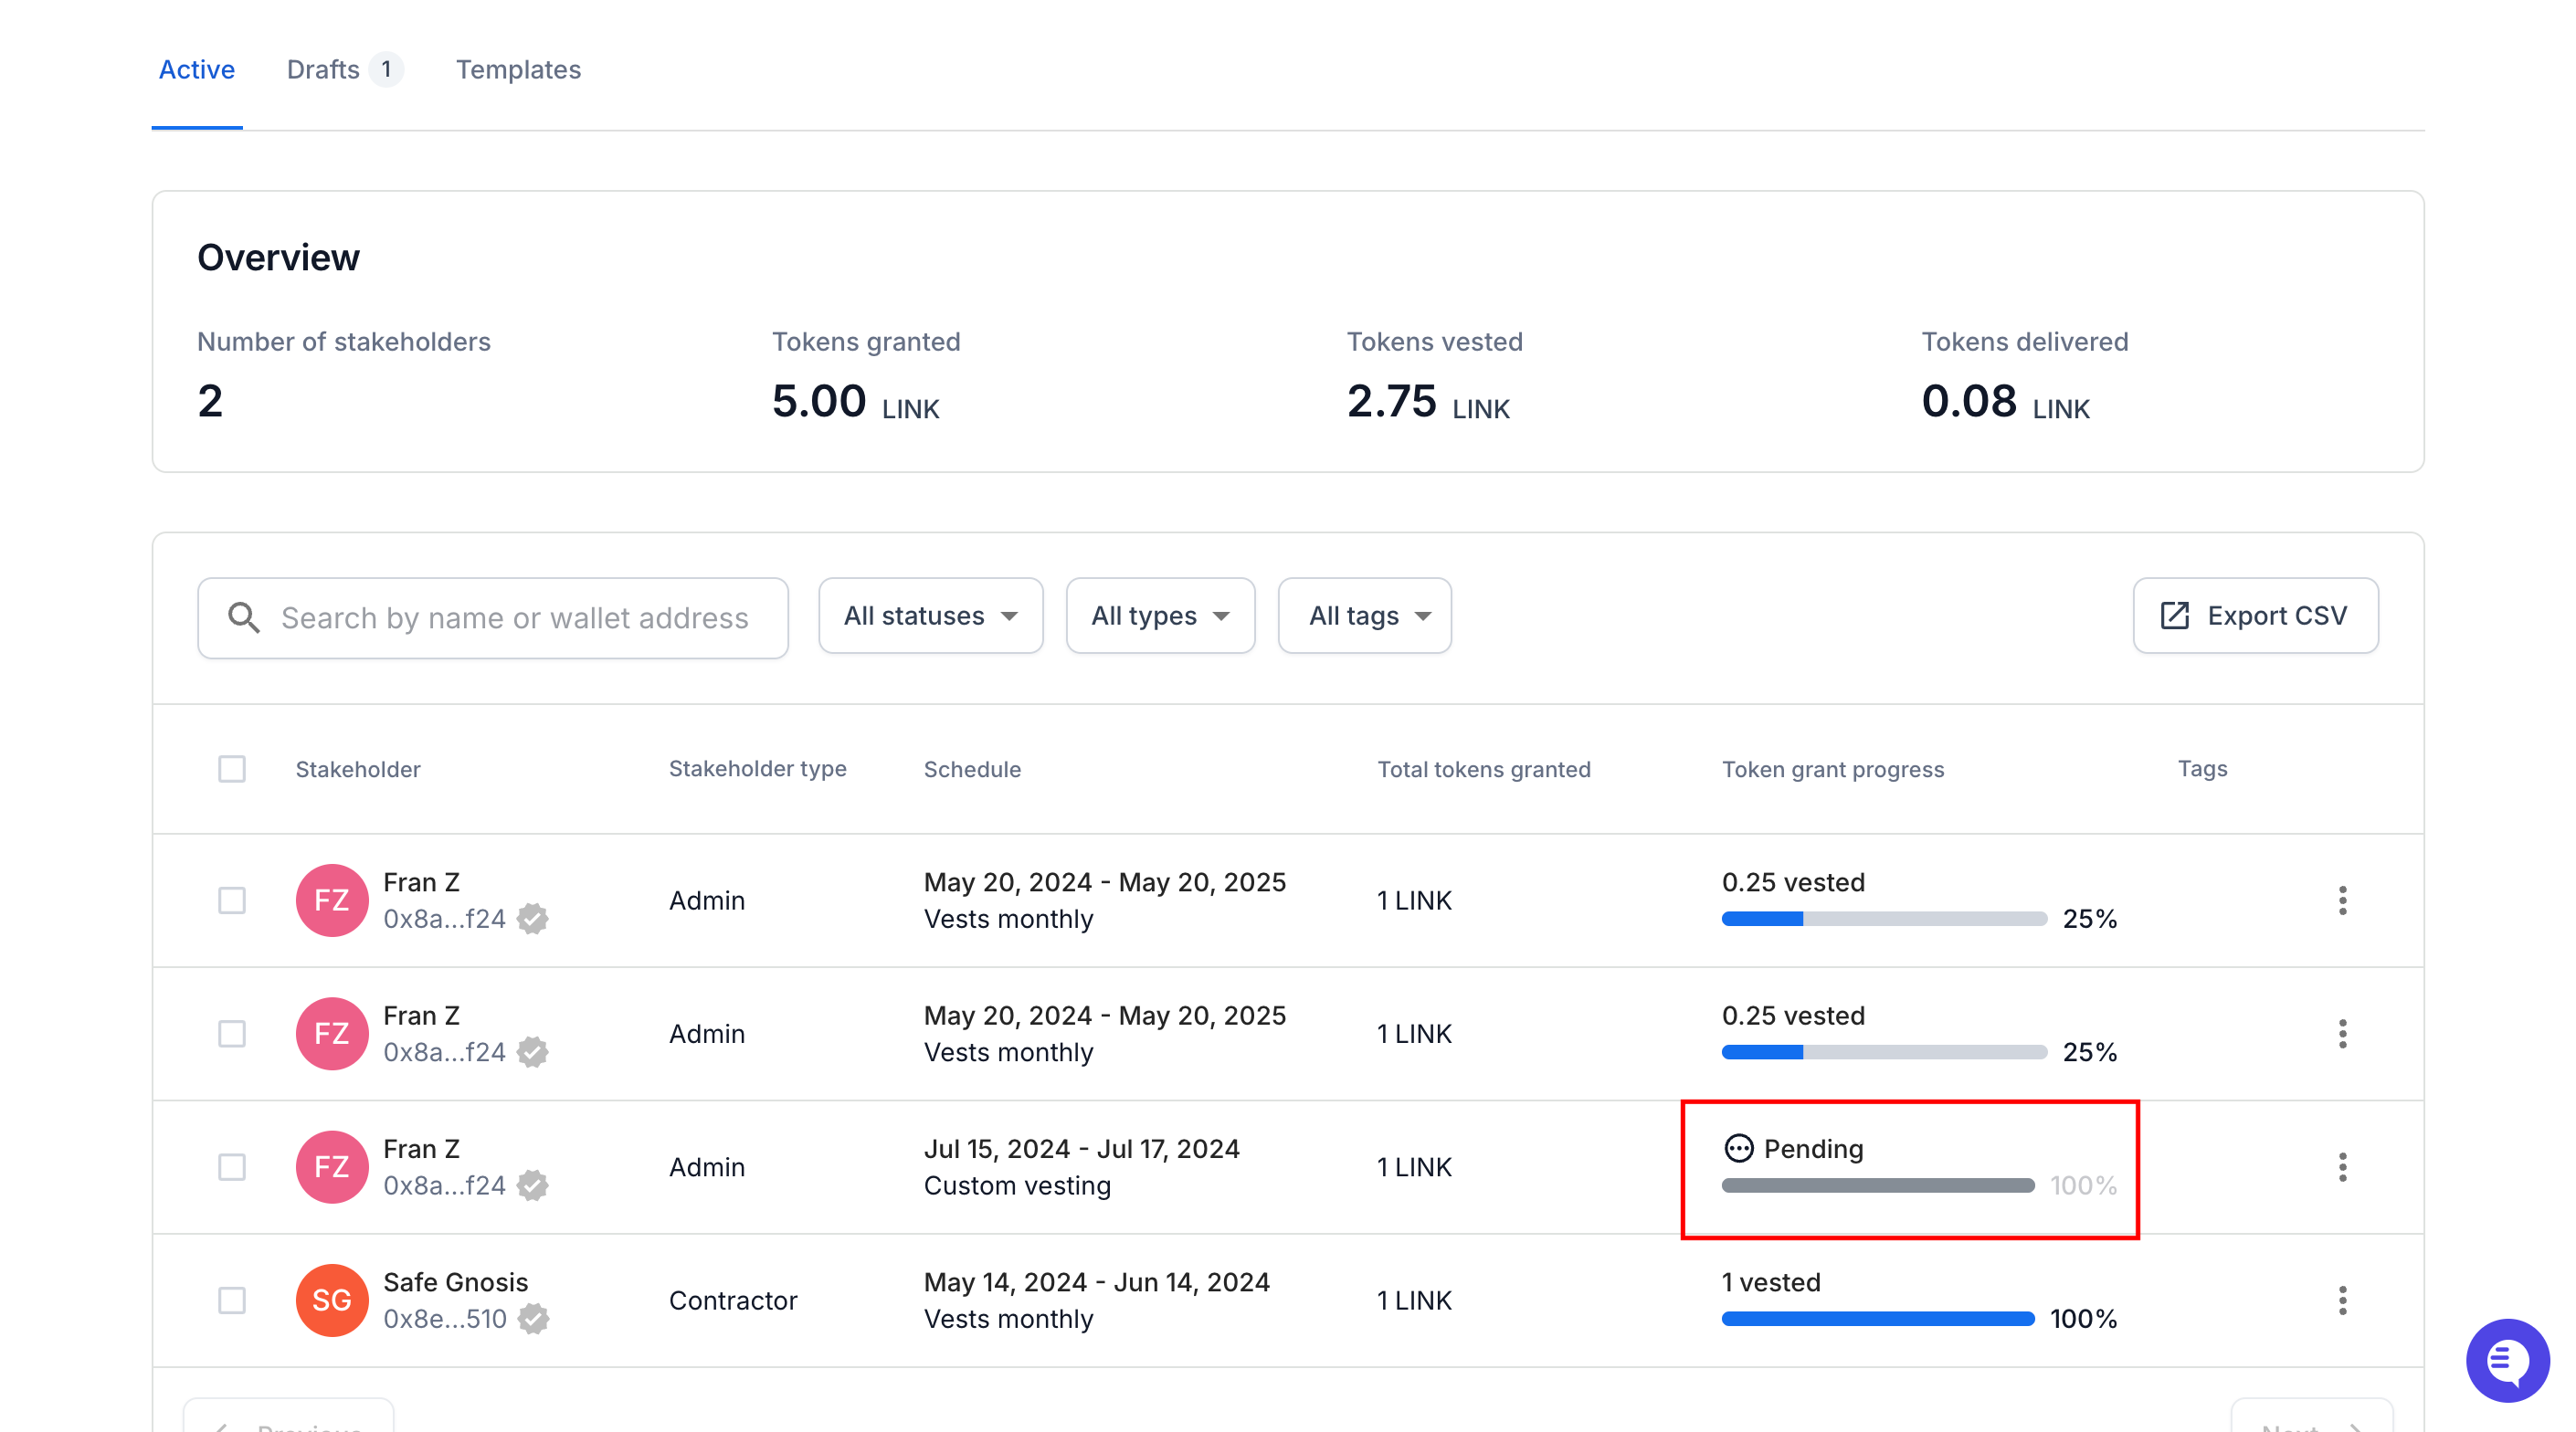
Task: Open the kebab menu on the first Fran Z row
Action: click(2342, 900)
